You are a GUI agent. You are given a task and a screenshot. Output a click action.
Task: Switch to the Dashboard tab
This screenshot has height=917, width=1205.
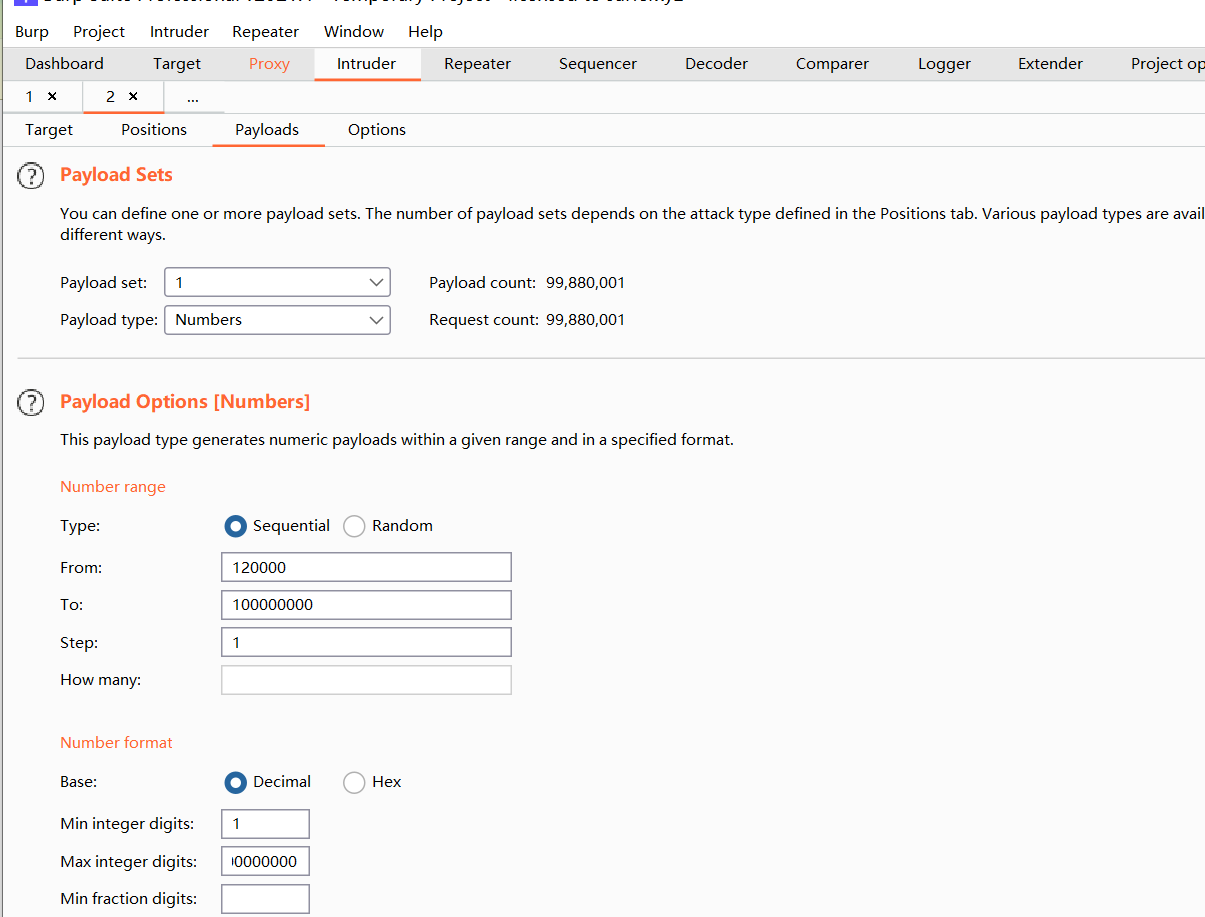point(64,64)
